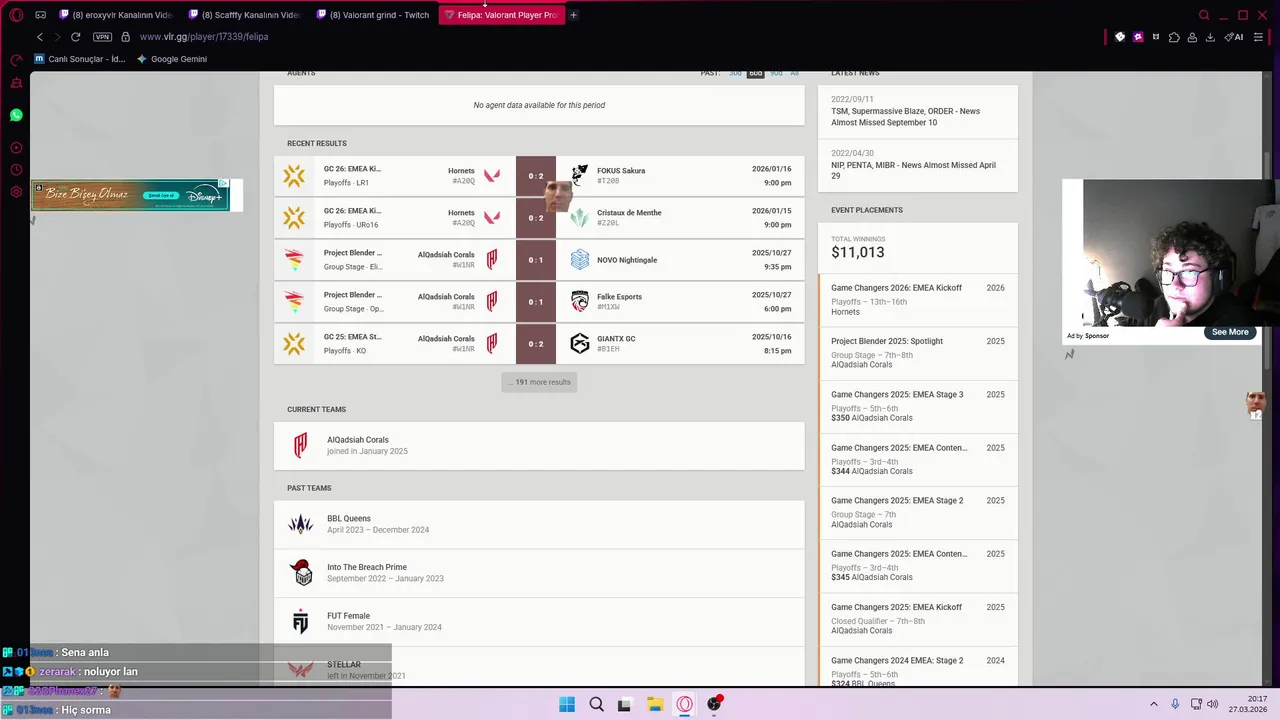Filter agents by past 30d
Screen dimensions: 1280x720
pos(735,73)
